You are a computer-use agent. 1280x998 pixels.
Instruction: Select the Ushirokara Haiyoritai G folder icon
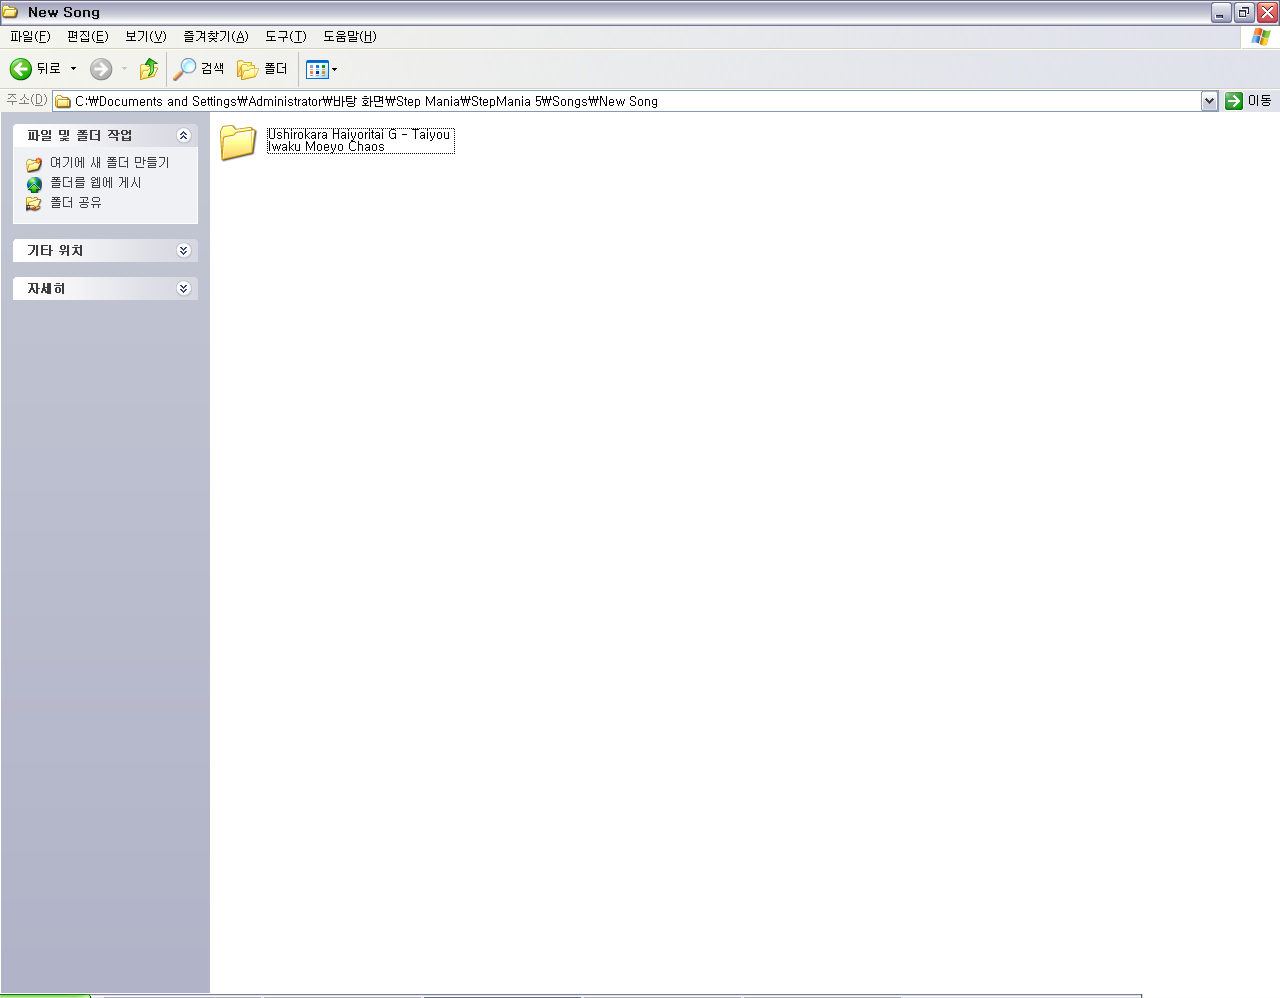(x=238, y=141)
